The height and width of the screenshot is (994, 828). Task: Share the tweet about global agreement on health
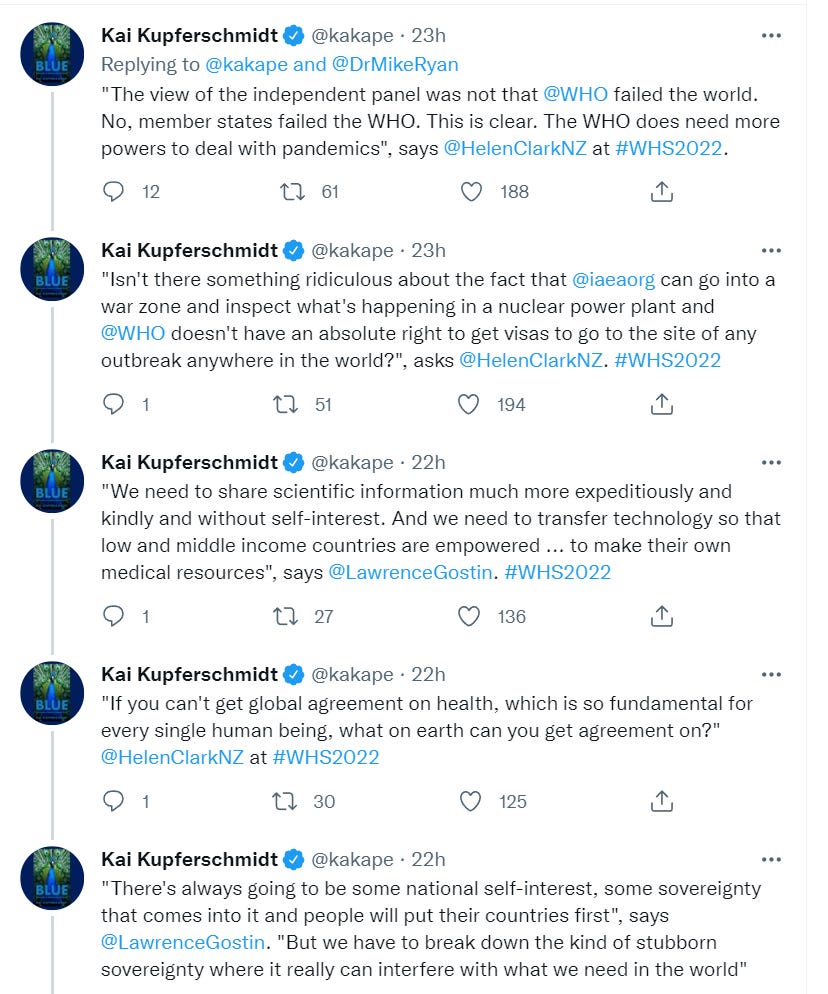[661, 801]
